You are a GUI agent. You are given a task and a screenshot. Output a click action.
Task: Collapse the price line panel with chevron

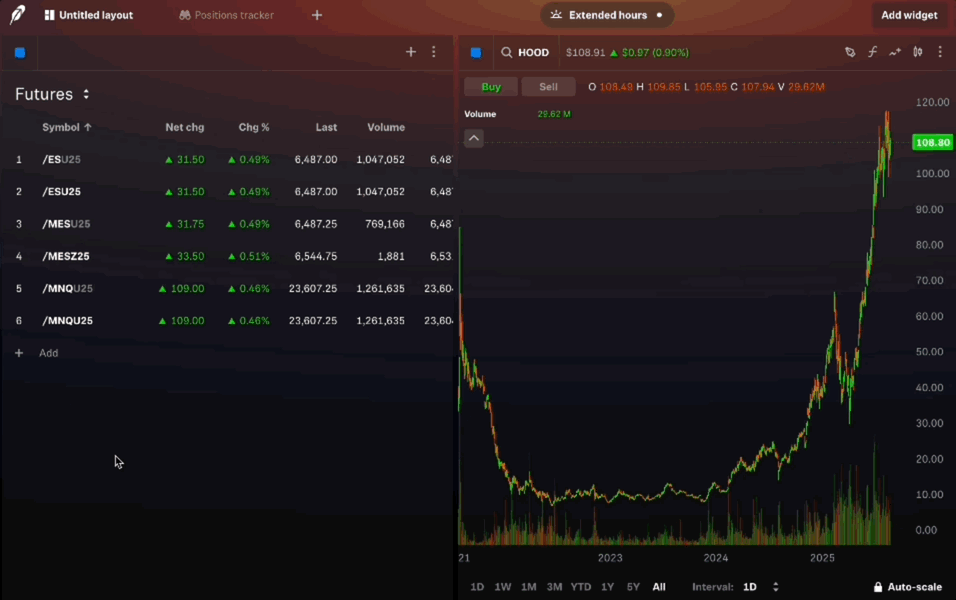[473, 138]
